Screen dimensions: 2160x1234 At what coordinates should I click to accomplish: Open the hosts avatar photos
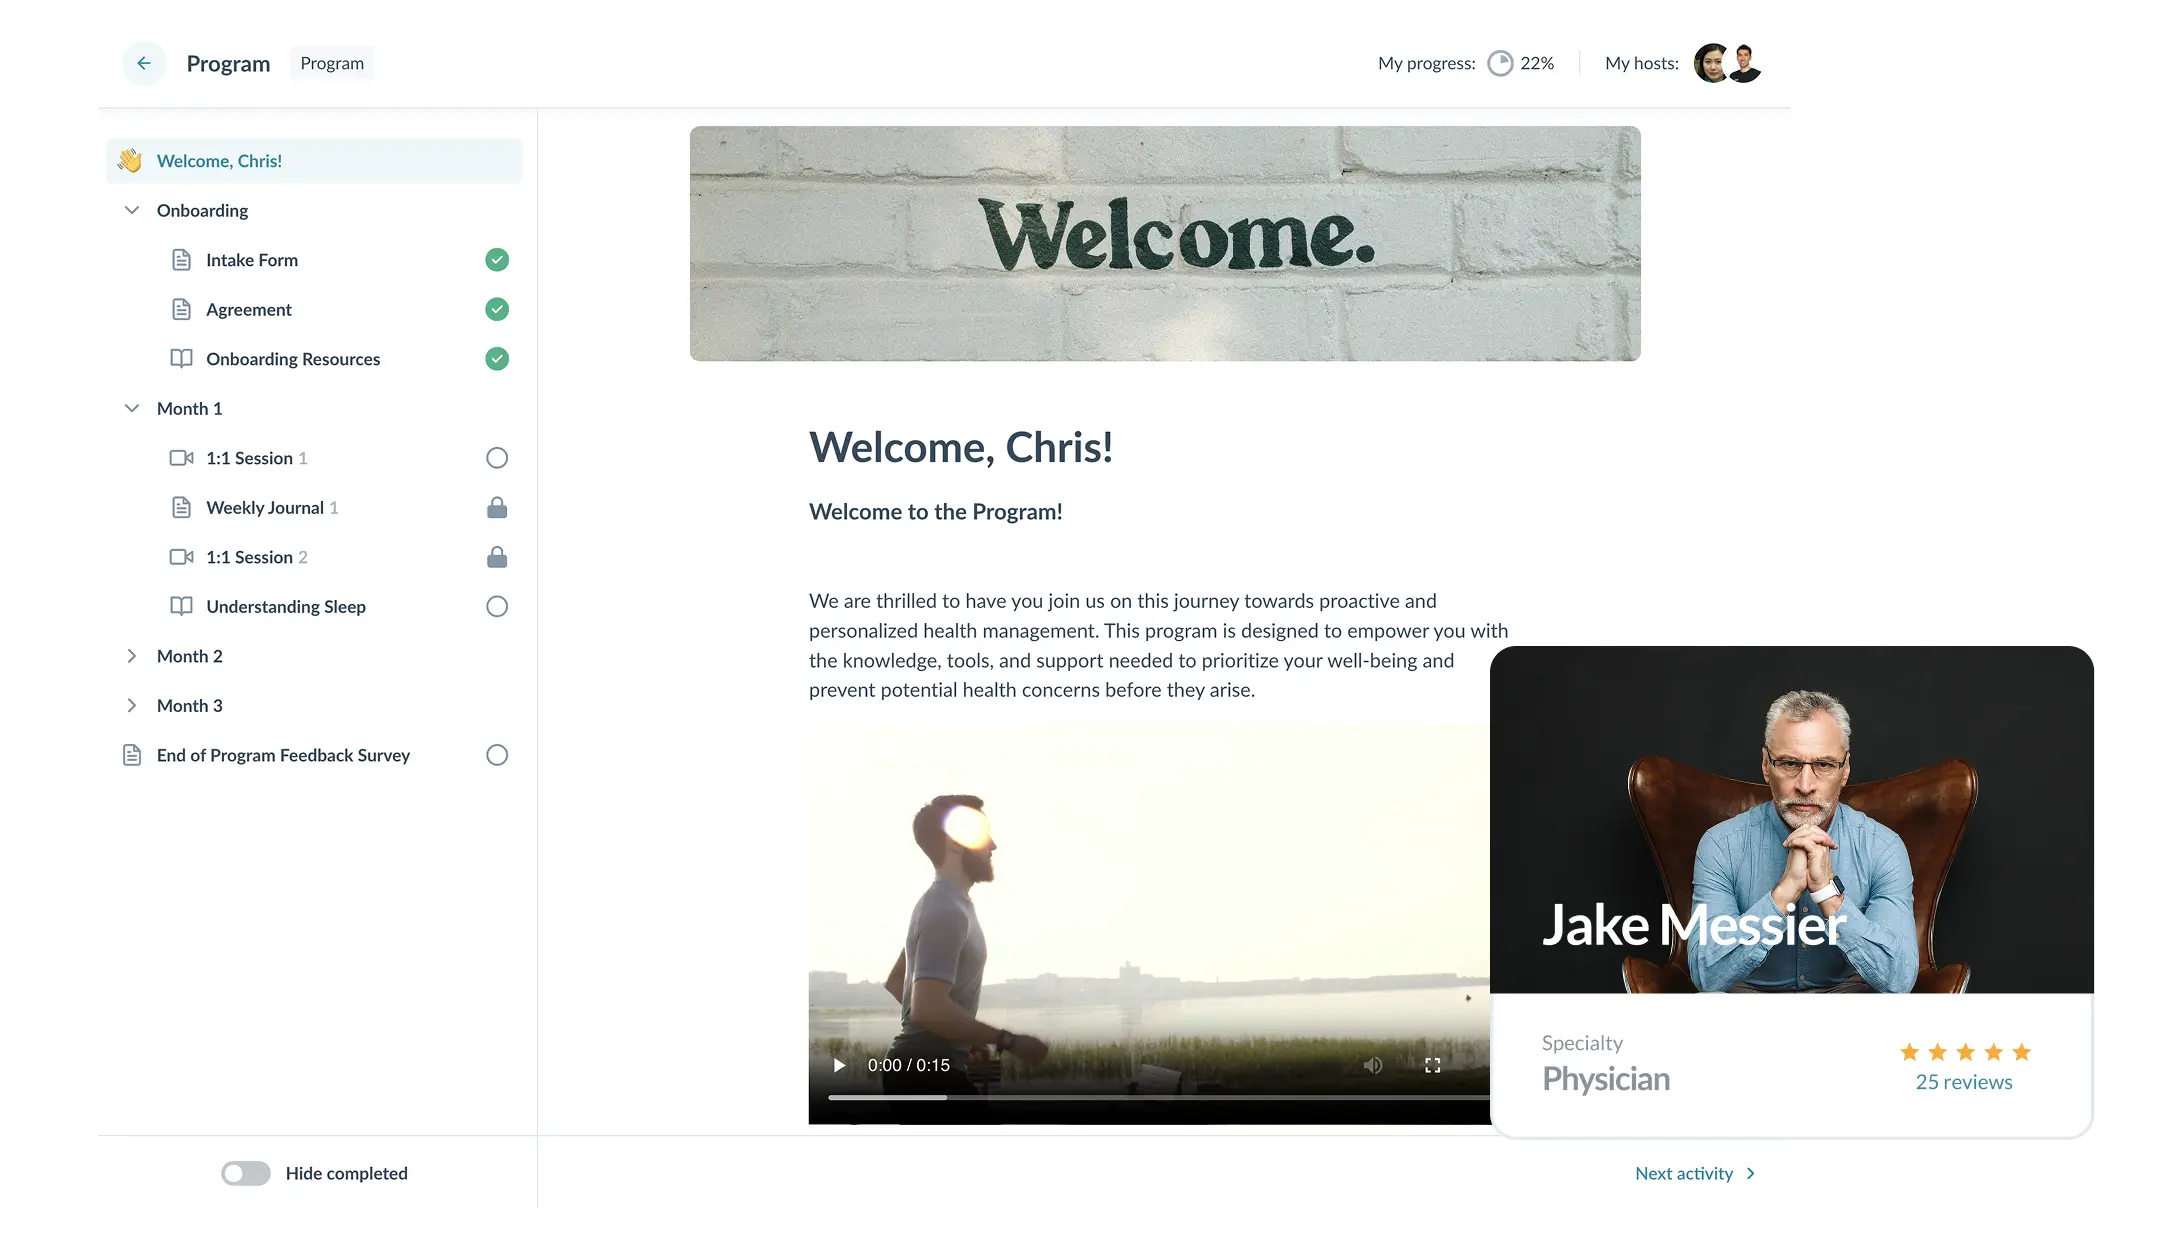pos(1727,63)
